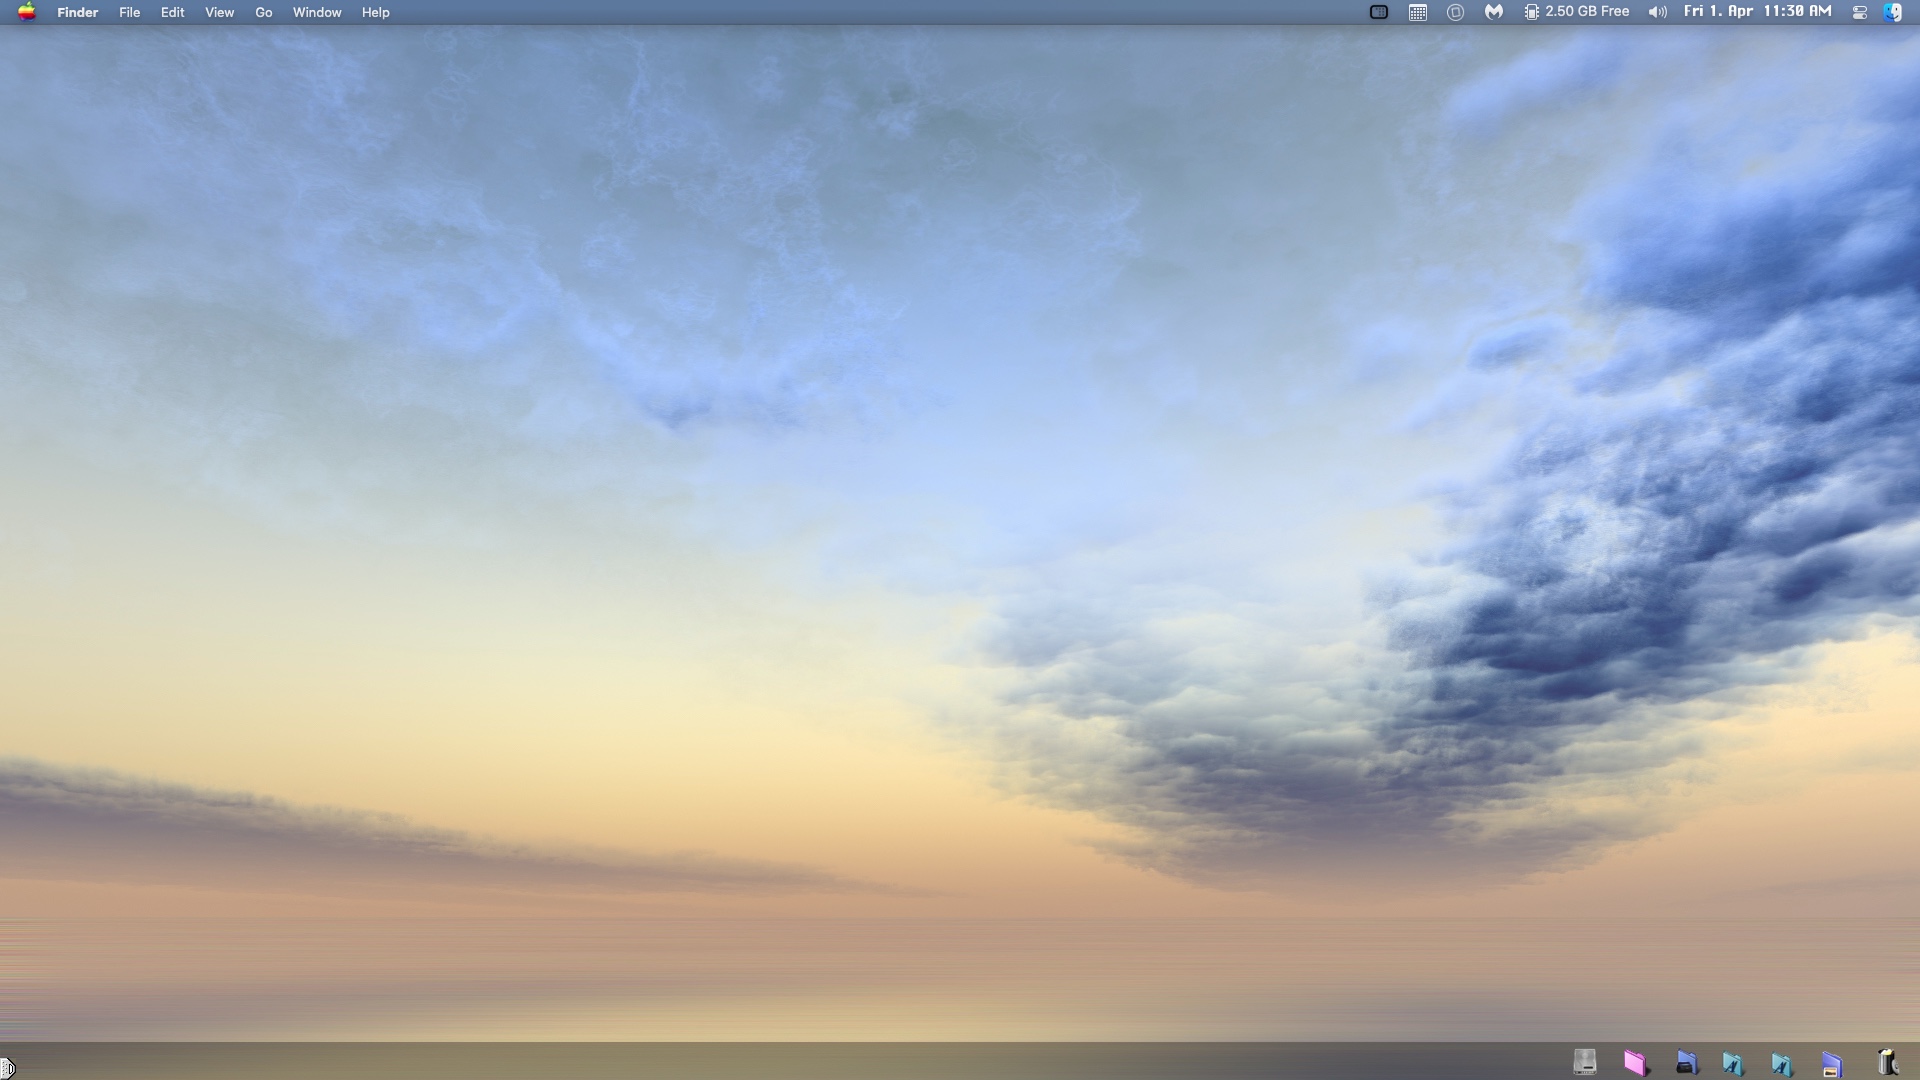The width and height of the screenshot is (1920, 1080).
Task: Click the Finder face icon in menu bar
Action: tap(1892, 12)
